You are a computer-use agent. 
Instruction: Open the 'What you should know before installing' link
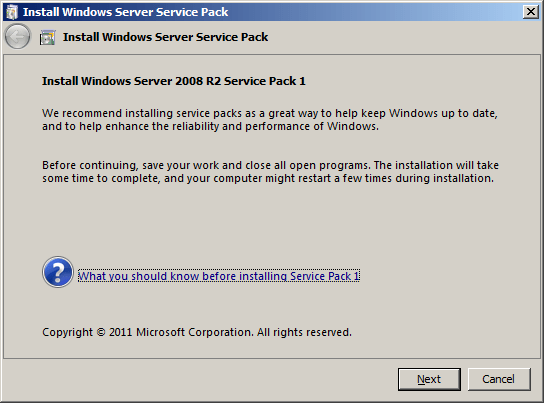[219, 276]
